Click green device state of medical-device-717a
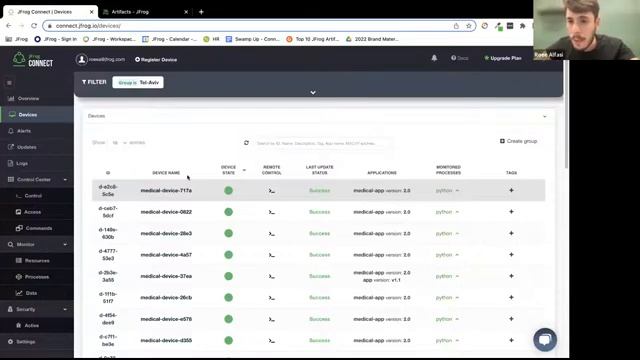The image size is (640, 360). coord(229,191)
